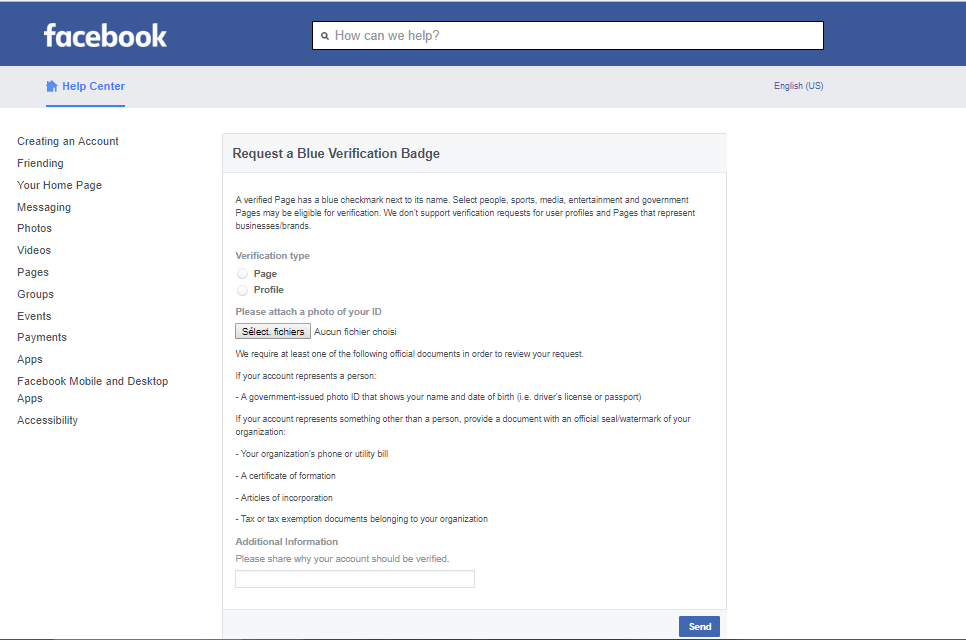
Task: Select the Profile verification type
Action: 242,290
